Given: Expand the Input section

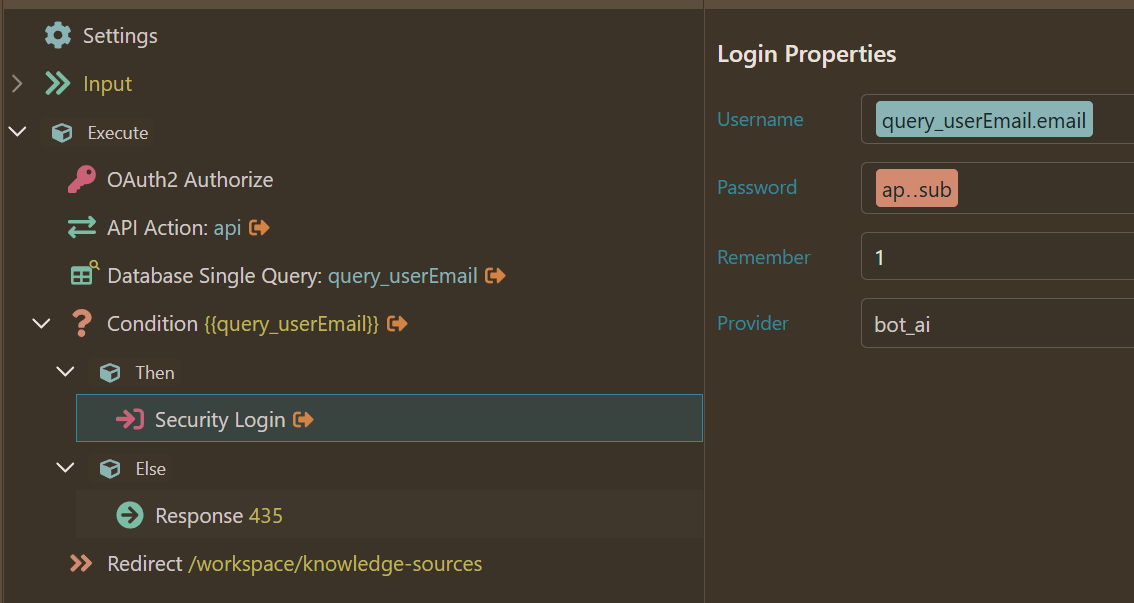Looking at the screenshot, I should pos(16,84).
